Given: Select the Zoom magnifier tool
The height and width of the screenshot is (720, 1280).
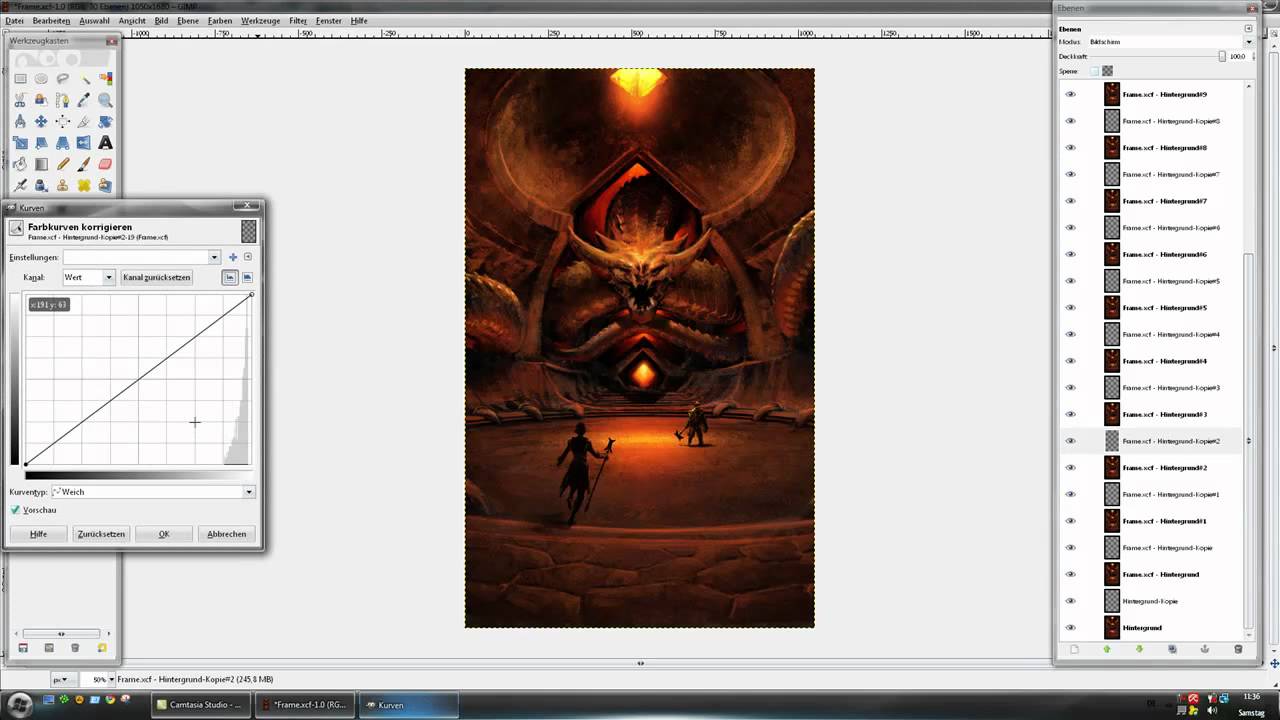Looking at the screenshot, I should point(105,100).
